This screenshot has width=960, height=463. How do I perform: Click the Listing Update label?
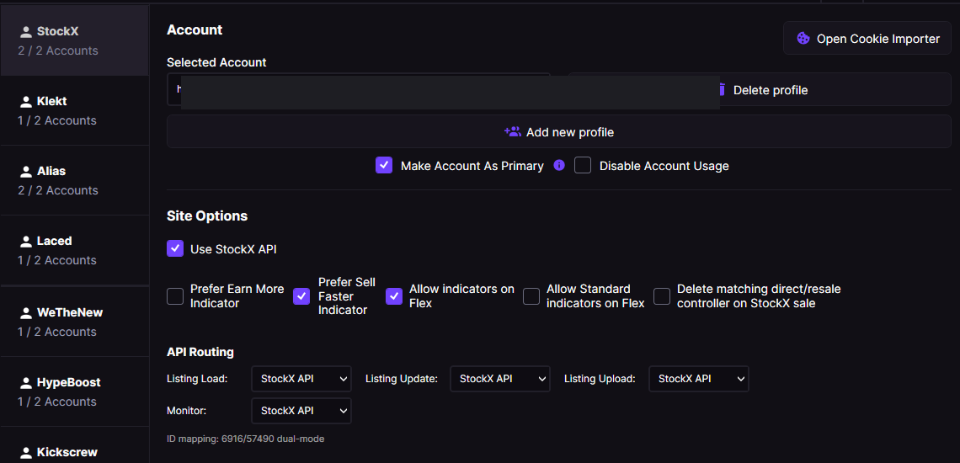click(x=402, y=378)
